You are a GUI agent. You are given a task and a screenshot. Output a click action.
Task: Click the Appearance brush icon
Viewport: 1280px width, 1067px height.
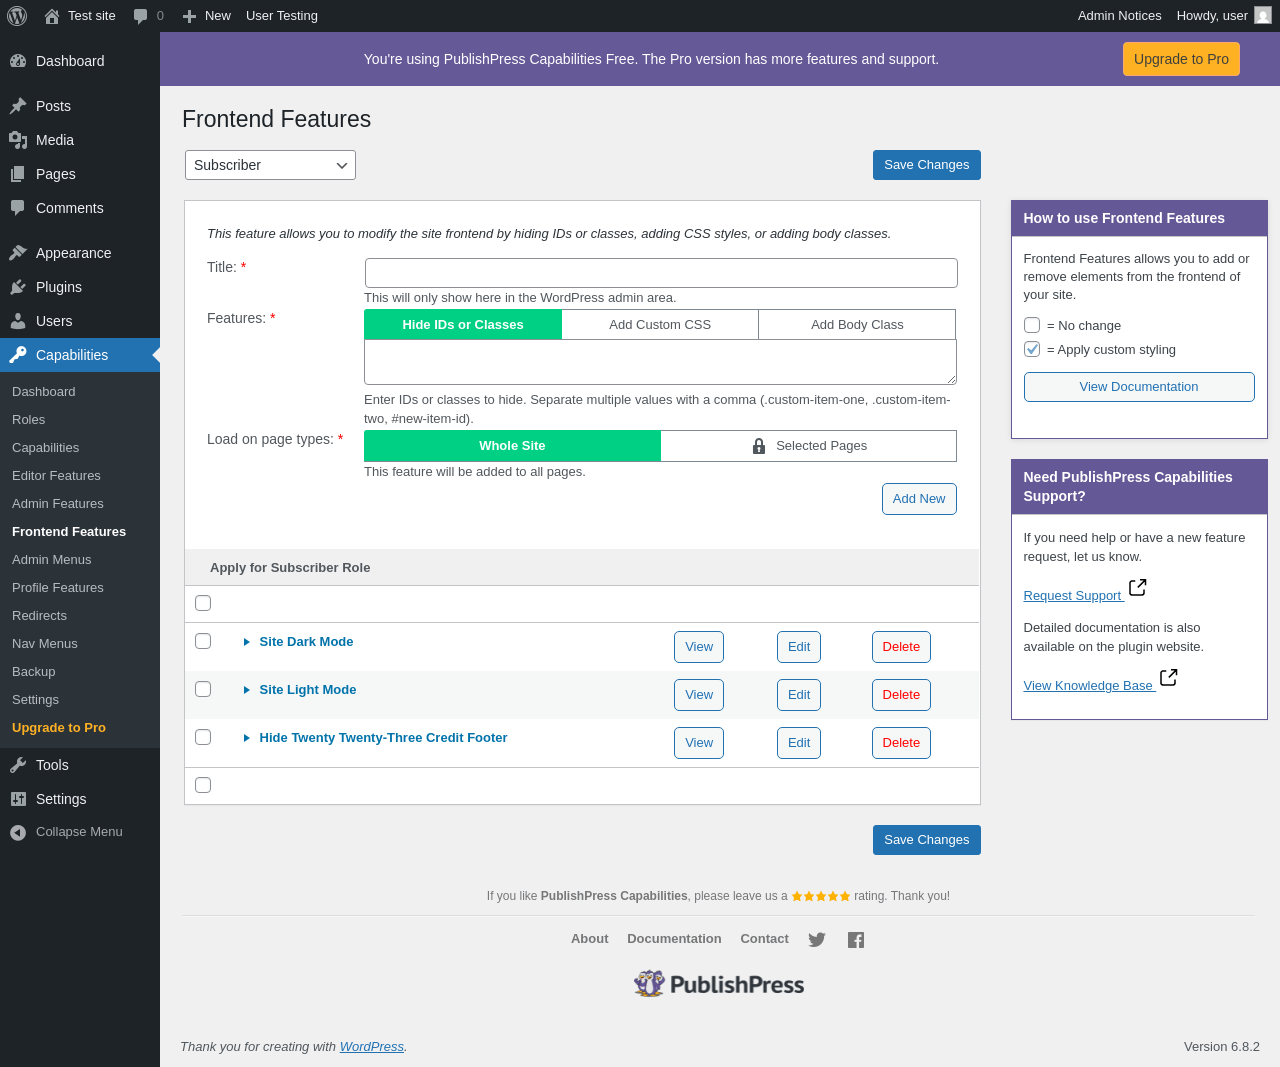tap(18, 253)
